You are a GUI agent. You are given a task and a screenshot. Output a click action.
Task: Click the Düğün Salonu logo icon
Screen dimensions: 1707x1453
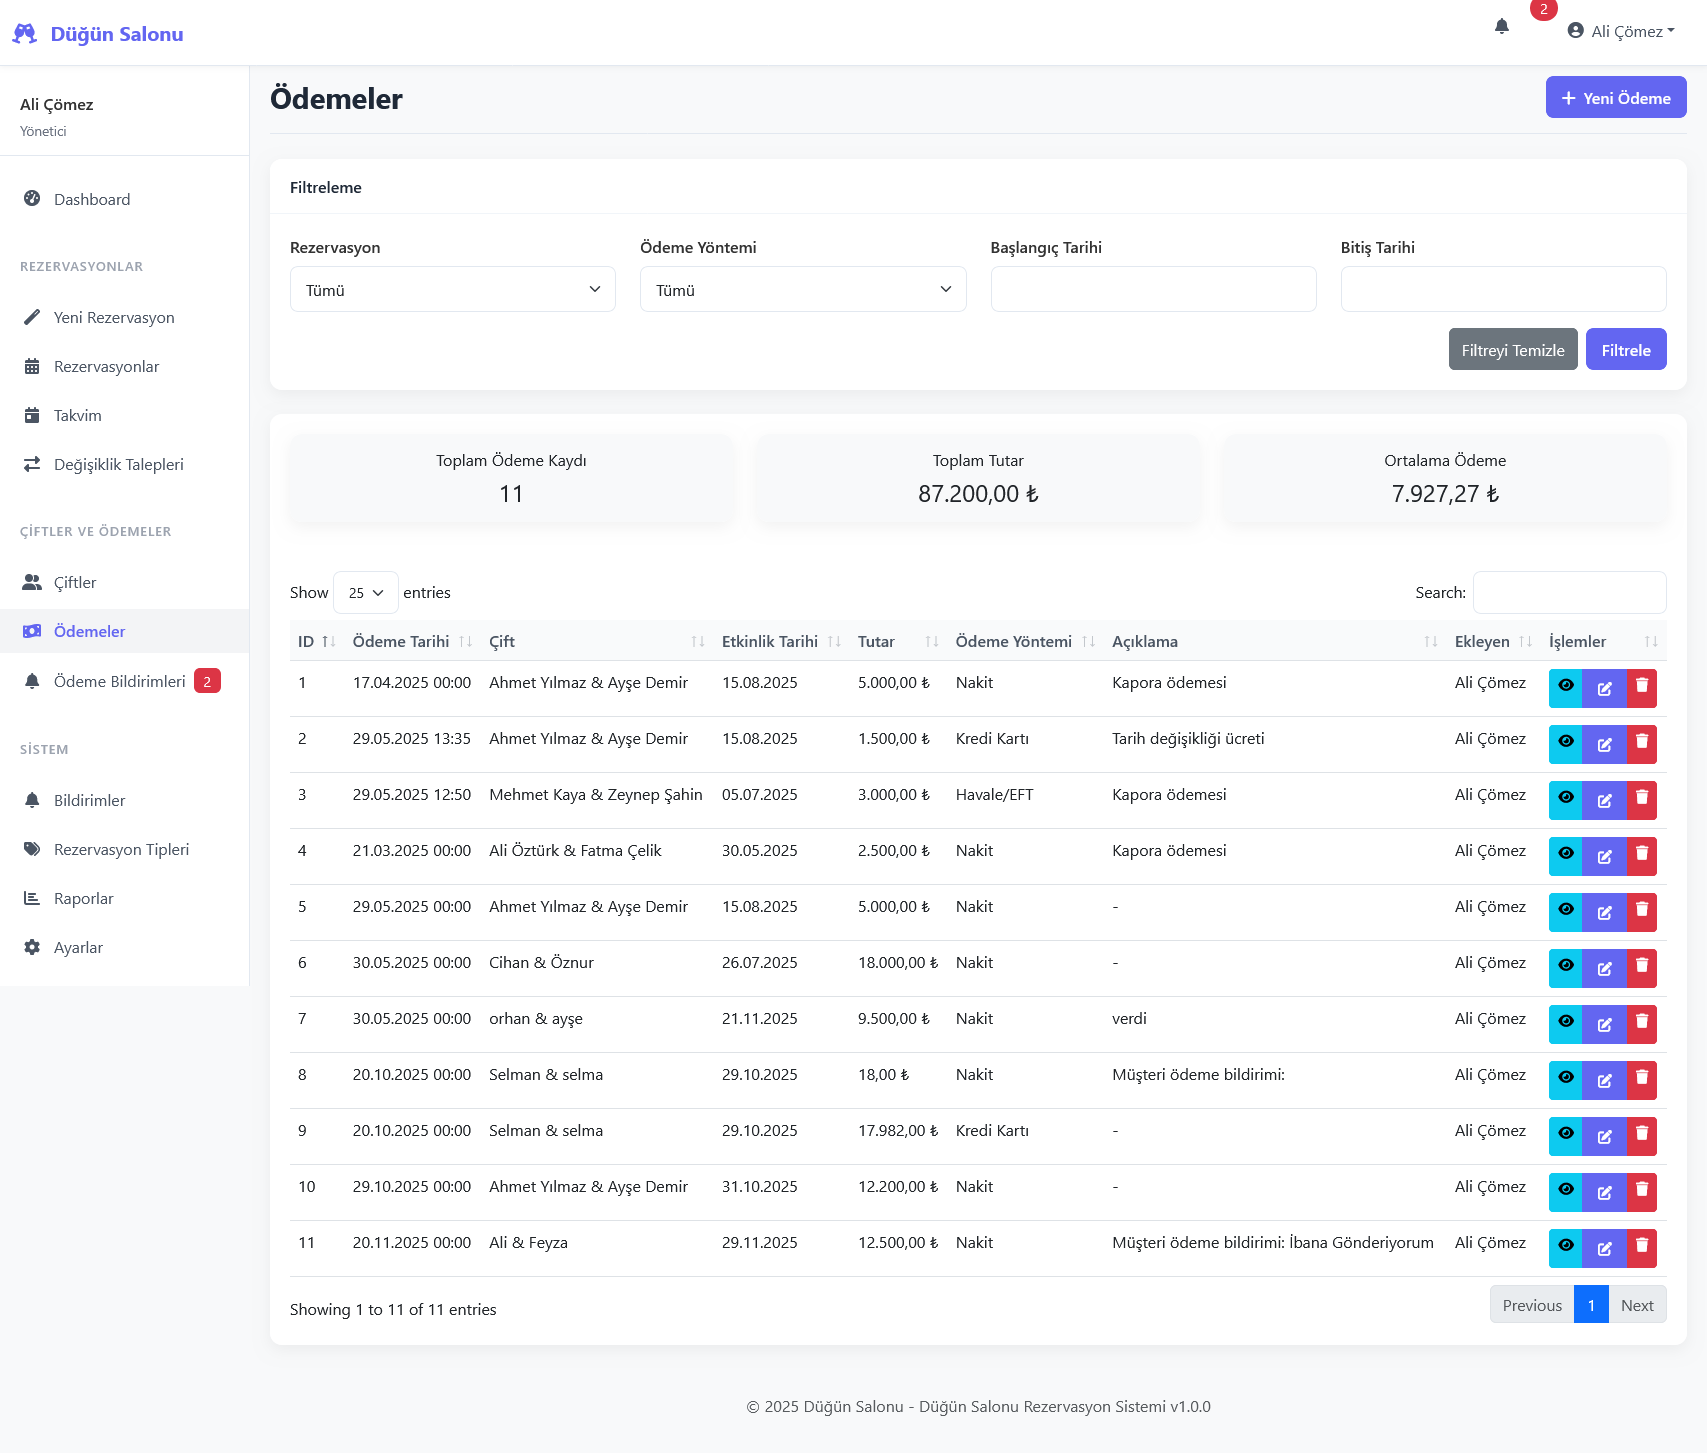[25, 34]
